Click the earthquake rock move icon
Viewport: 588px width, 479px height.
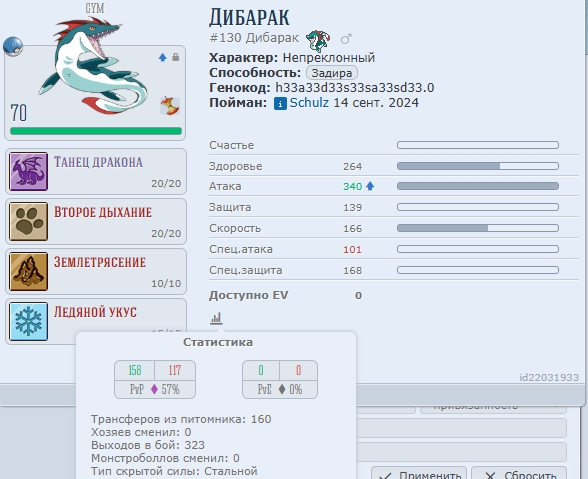[28, 271]
